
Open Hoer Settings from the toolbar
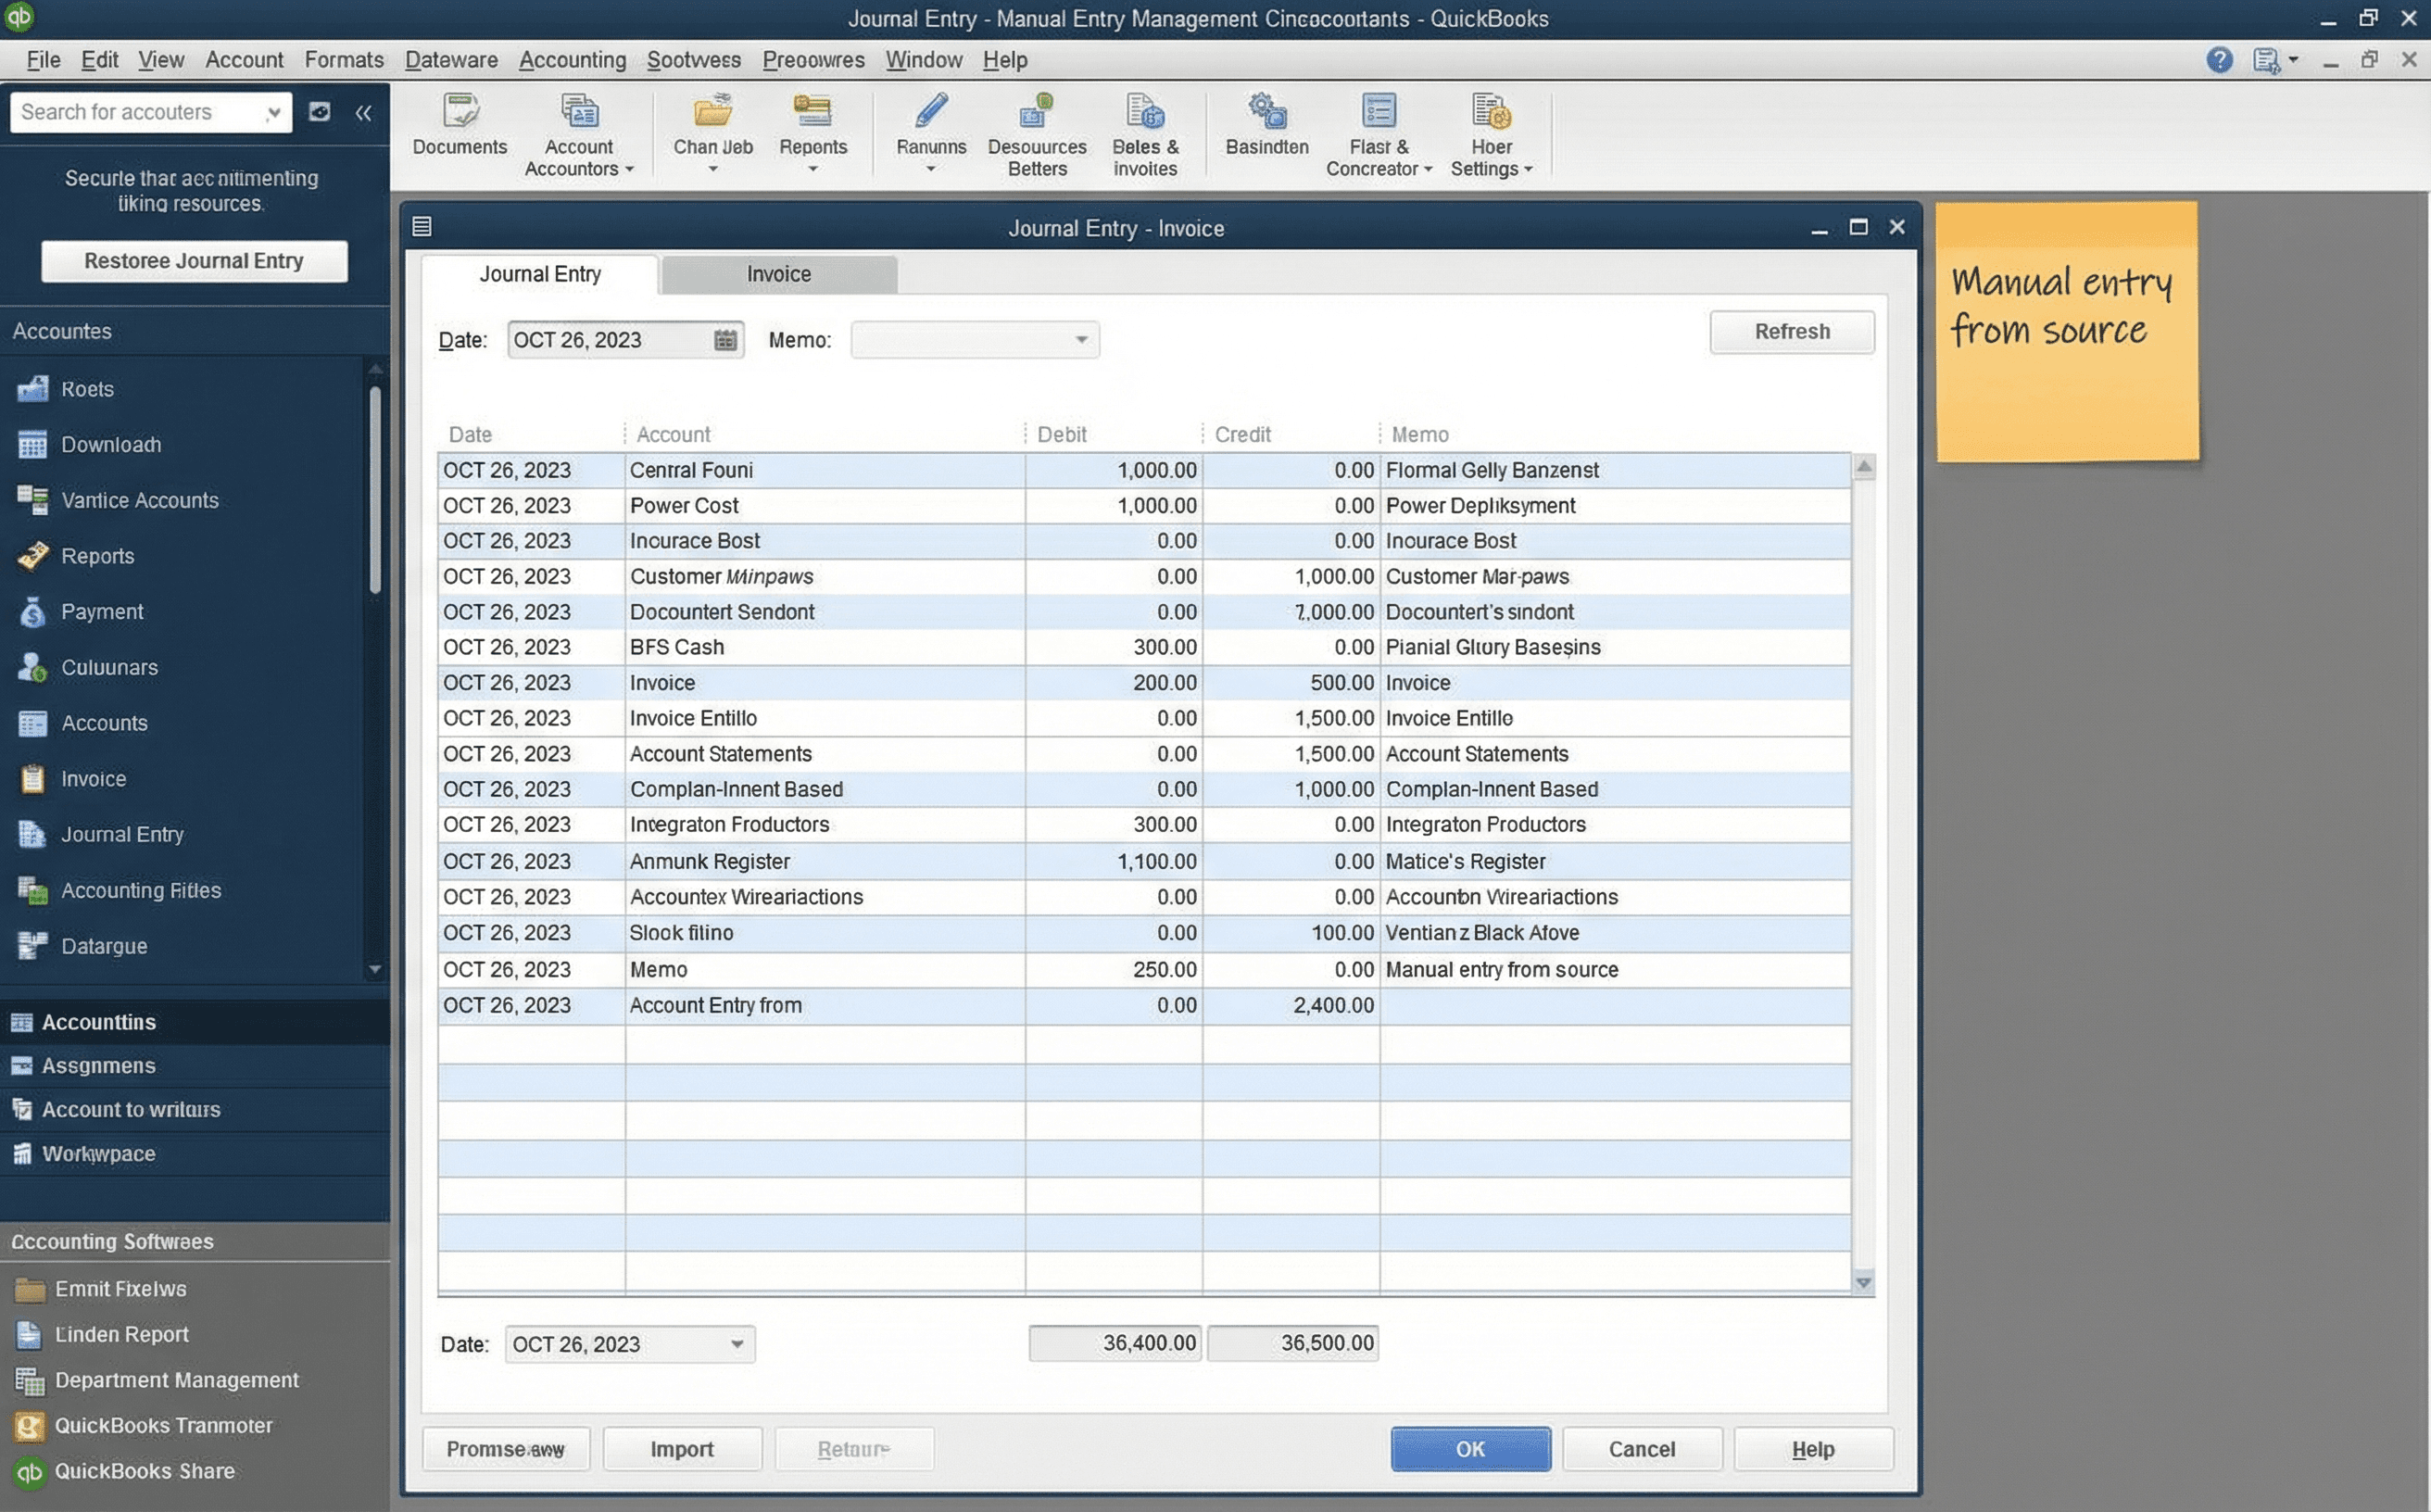[1491, 135]
